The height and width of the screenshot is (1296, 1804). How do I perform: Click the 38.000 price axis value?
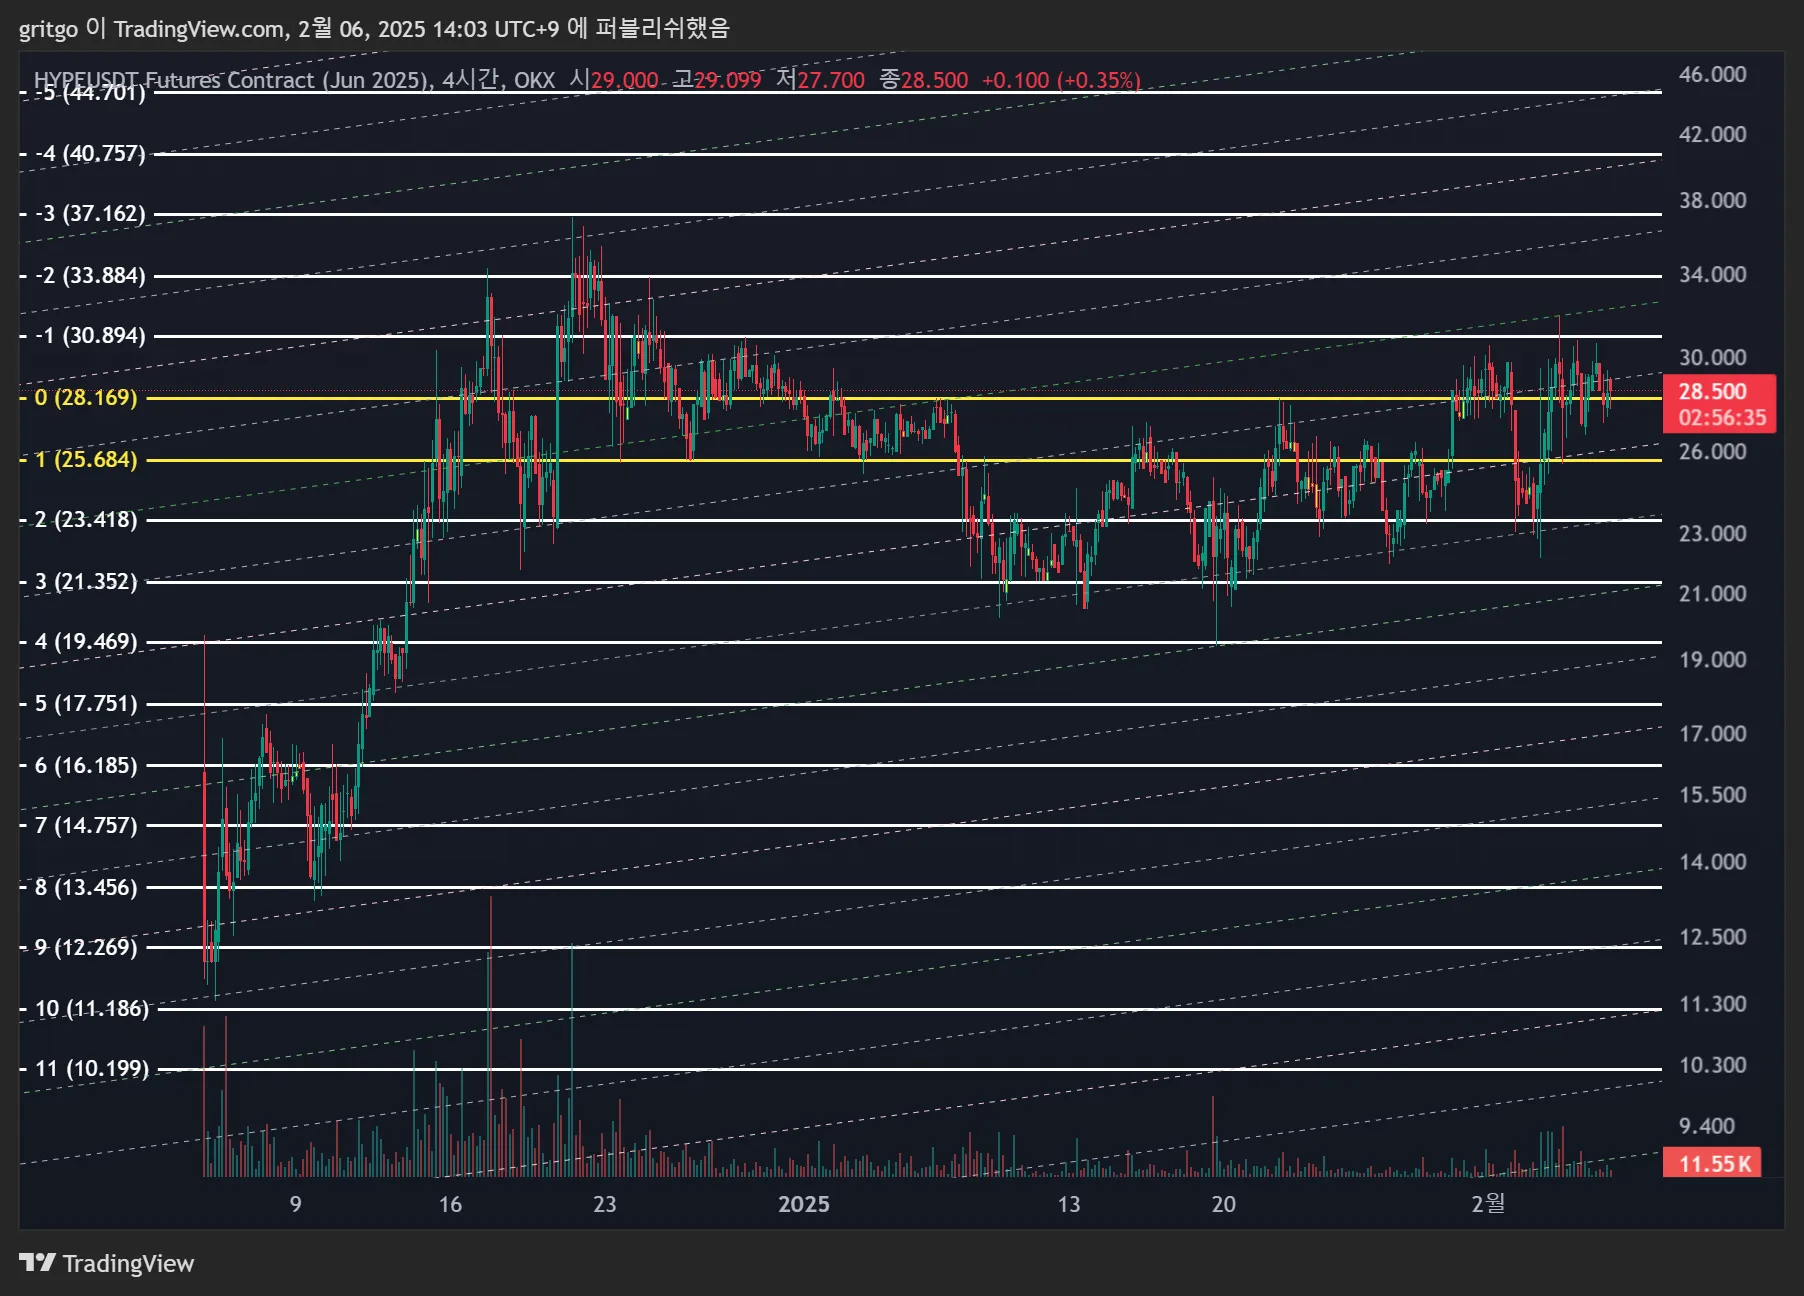click(x=1712, y=200)
